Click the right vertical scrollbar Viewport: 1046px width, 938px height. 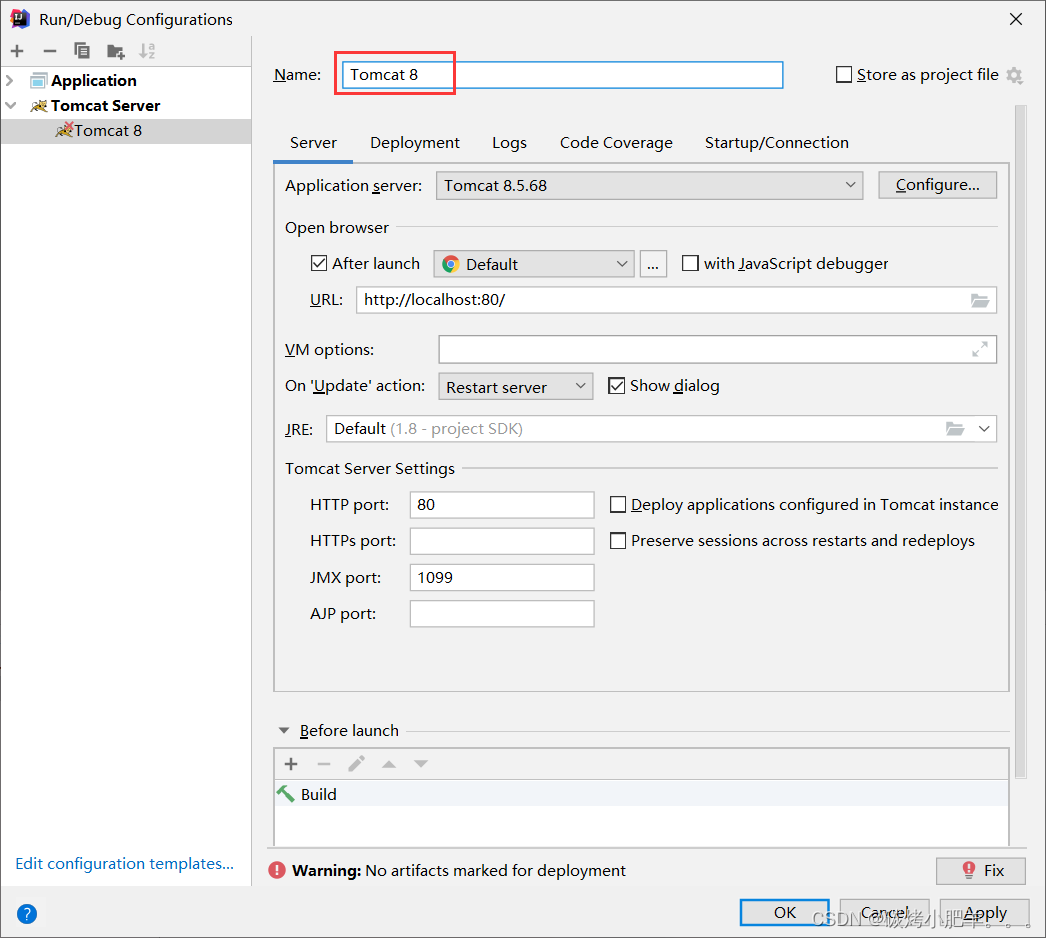click(1020, 441)
